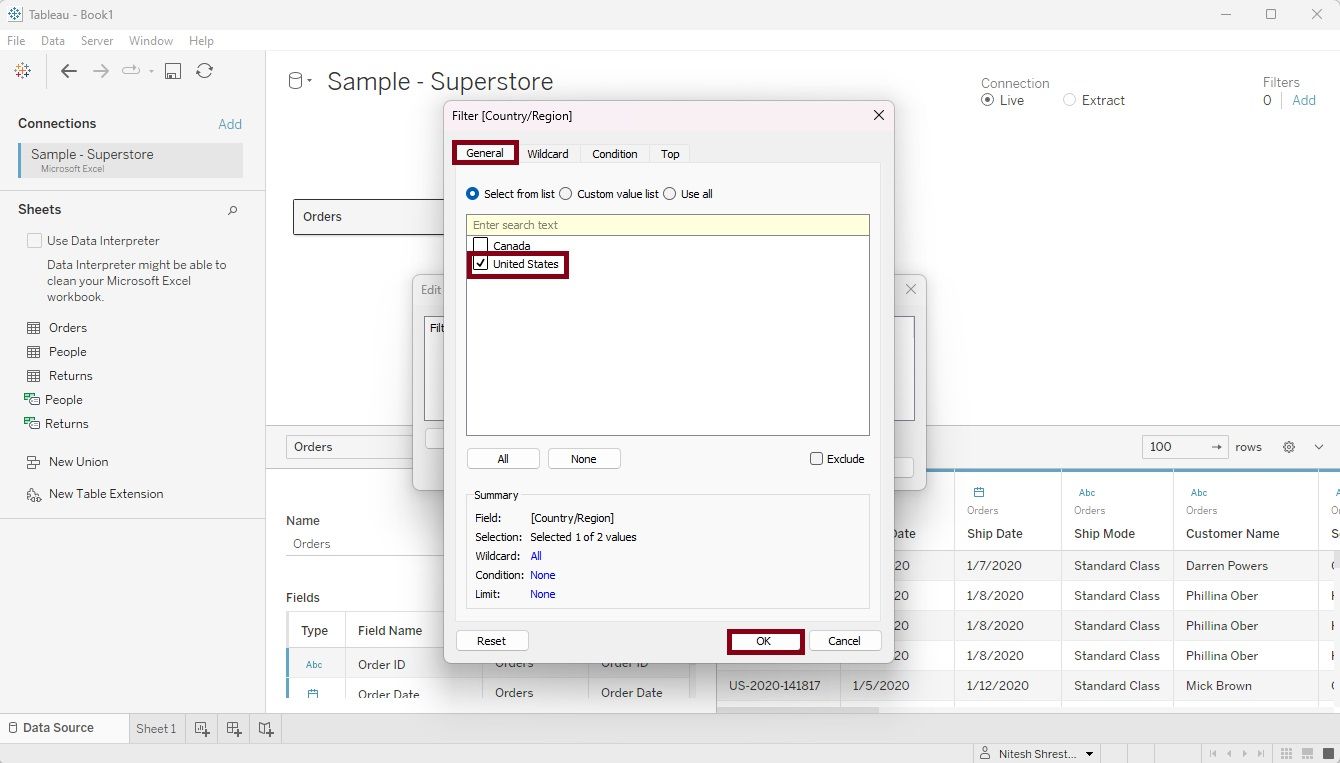The height and width of the screenshot is (763, 1340).
Task: Add a new worksheet with the tab icon
Action: point(202,729)
